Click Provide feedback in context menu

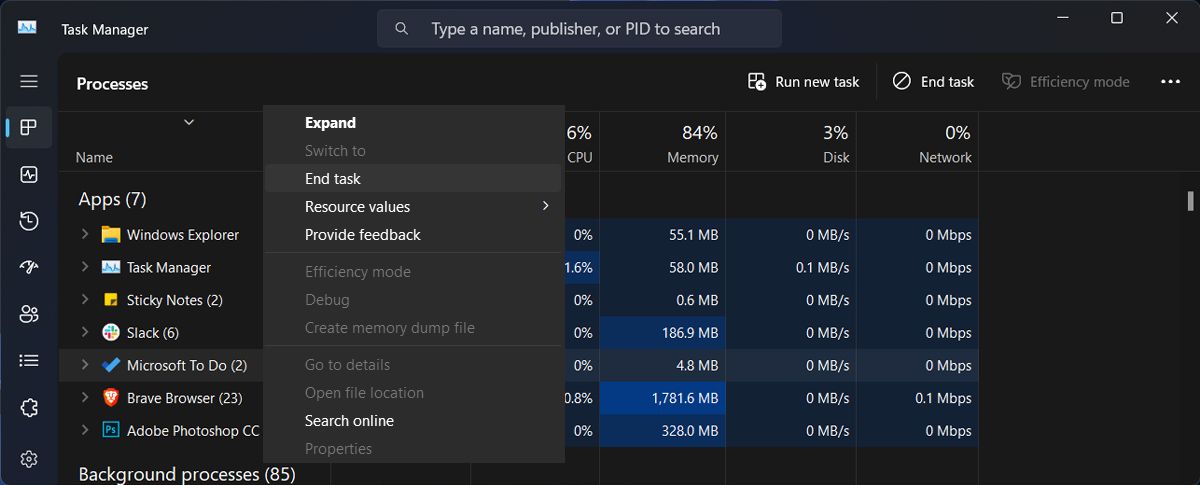click(x=362, y=235)
